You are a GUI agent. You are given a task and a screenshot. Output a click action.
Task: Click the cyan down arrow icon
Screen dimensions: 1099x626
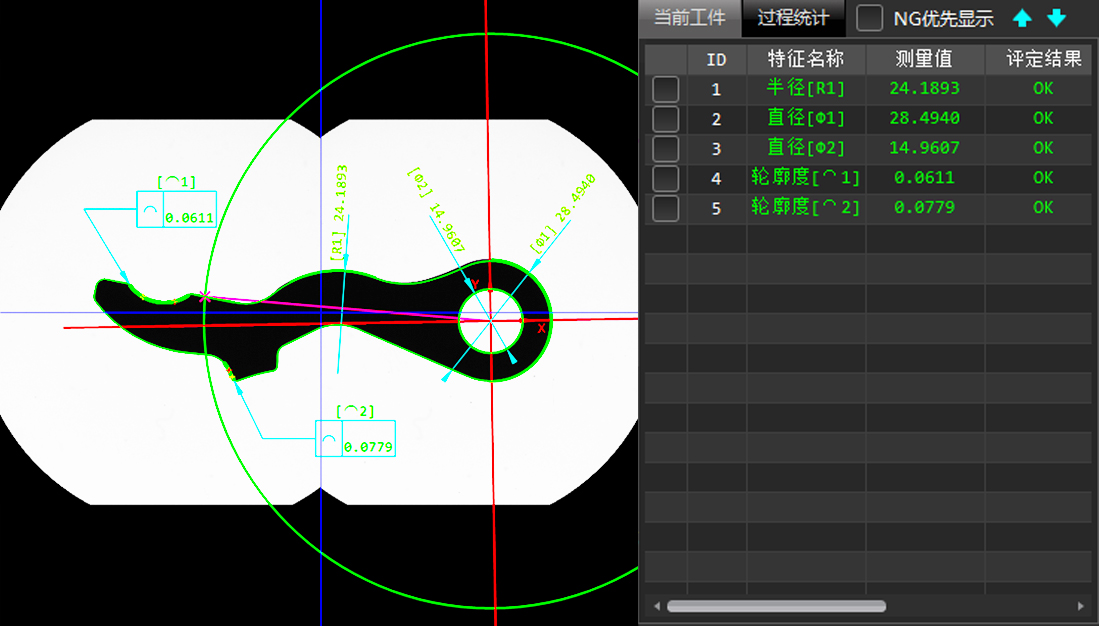point(1057,18)
